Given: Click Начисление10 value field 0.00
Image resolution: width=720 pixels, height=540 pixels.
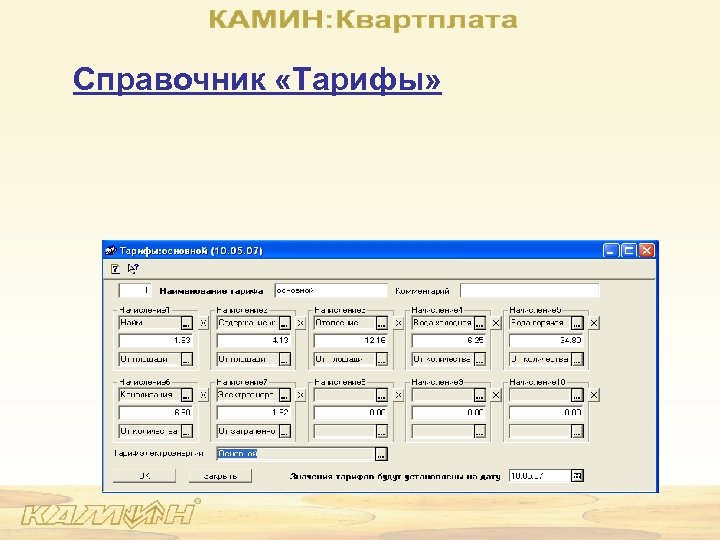Looking at the screenshot, I should pyautogui.click(x=546, y=413).
